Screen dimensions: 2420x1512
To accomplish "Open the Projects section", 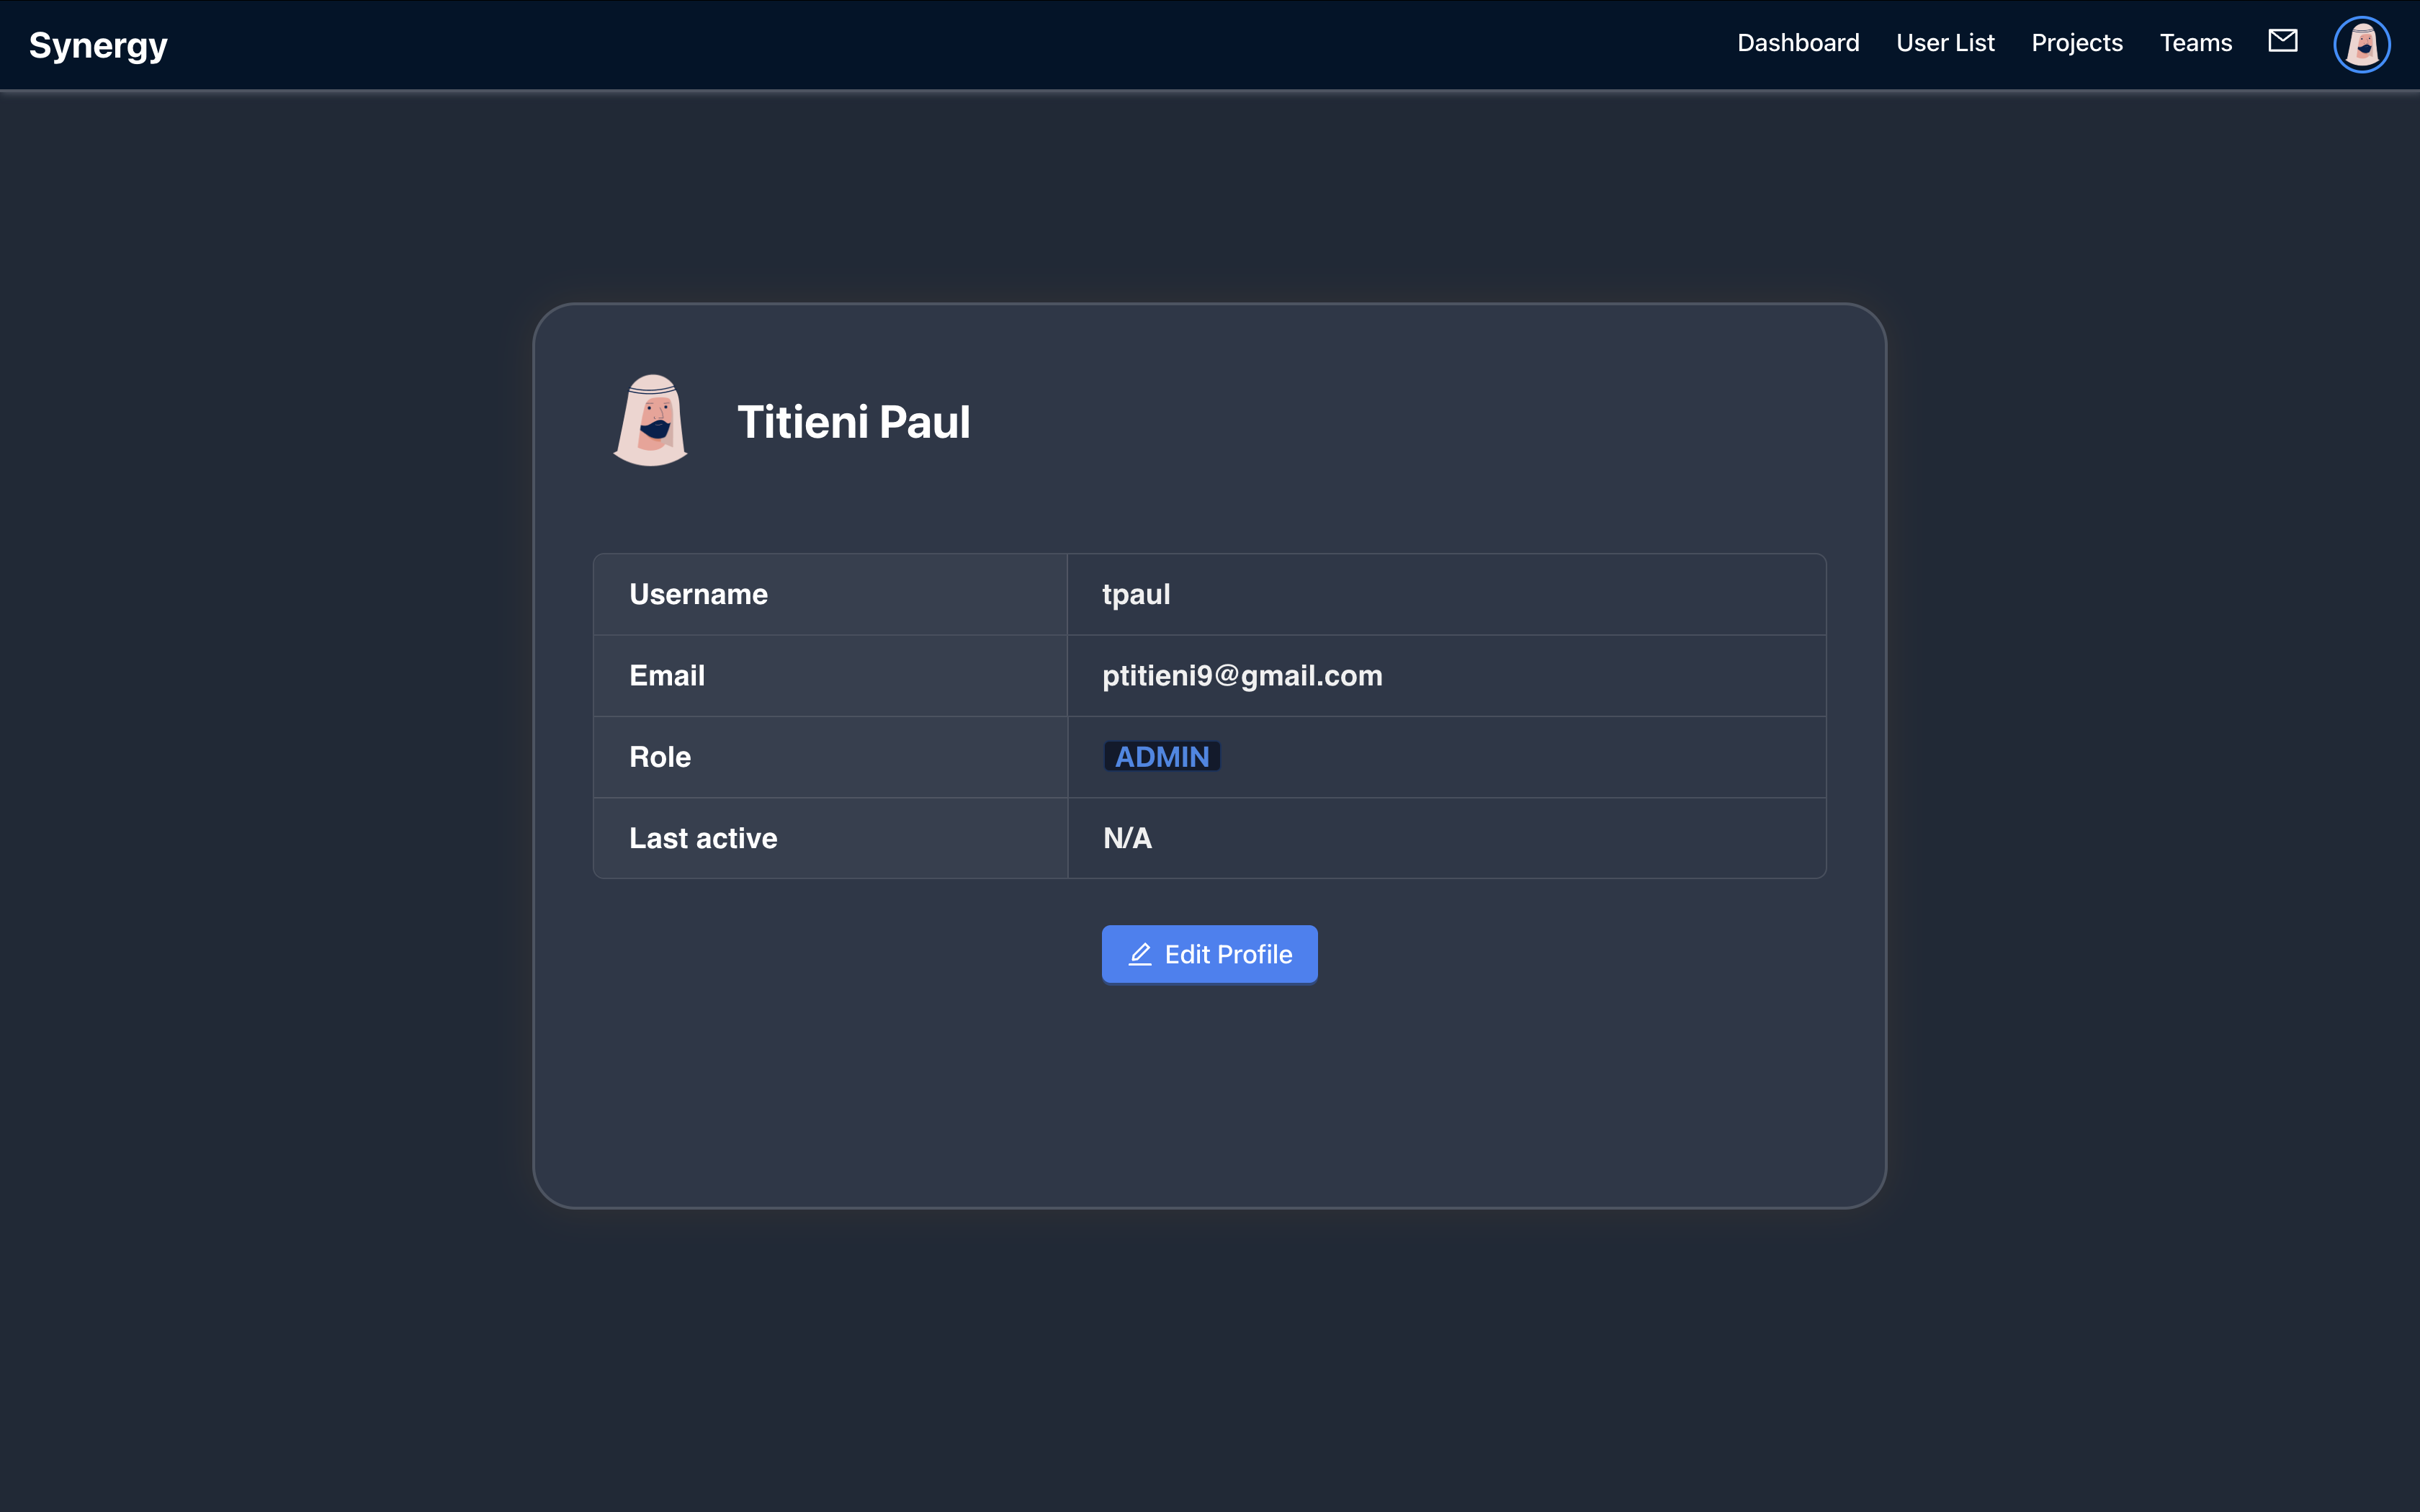I will 2076,43.
